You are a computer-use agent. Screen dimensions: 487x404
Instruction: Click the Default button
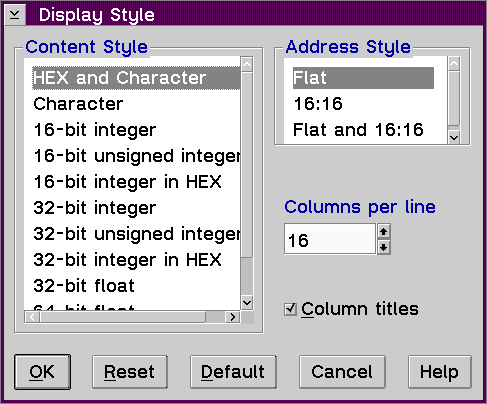point(233,372)
